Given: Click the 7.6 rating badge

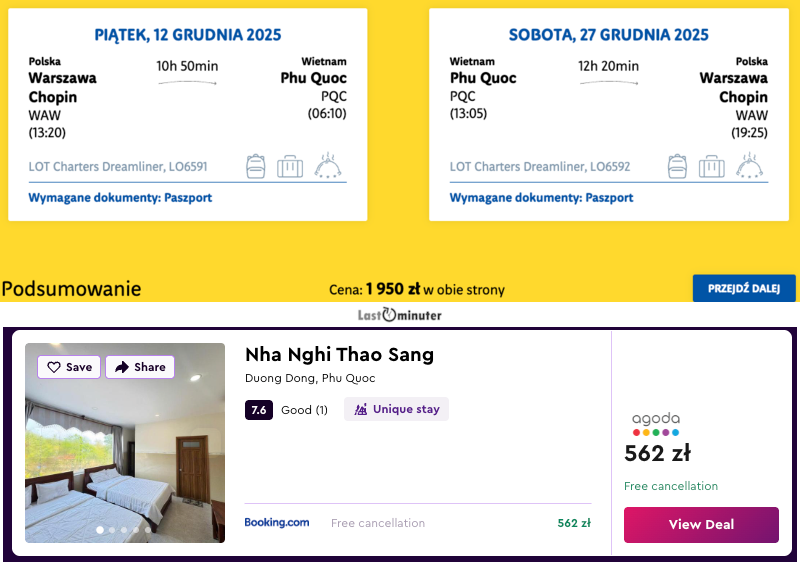Looking at the screenshot, I should 259,410.
